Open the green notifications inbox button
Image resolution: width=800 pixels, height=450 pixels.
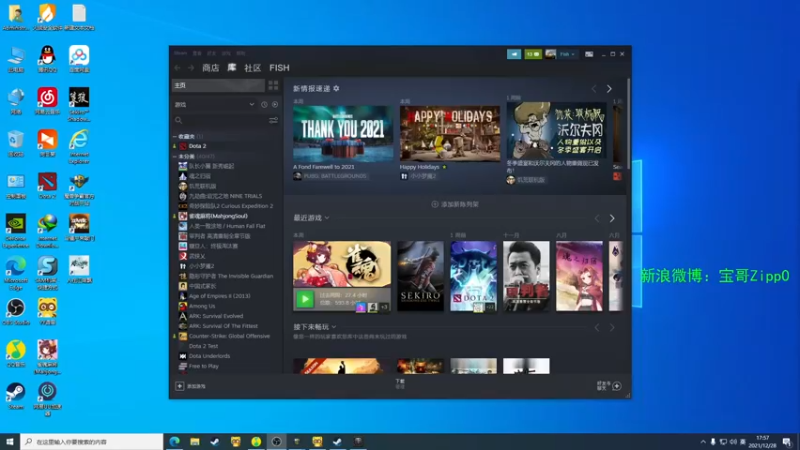pos(533,54)
